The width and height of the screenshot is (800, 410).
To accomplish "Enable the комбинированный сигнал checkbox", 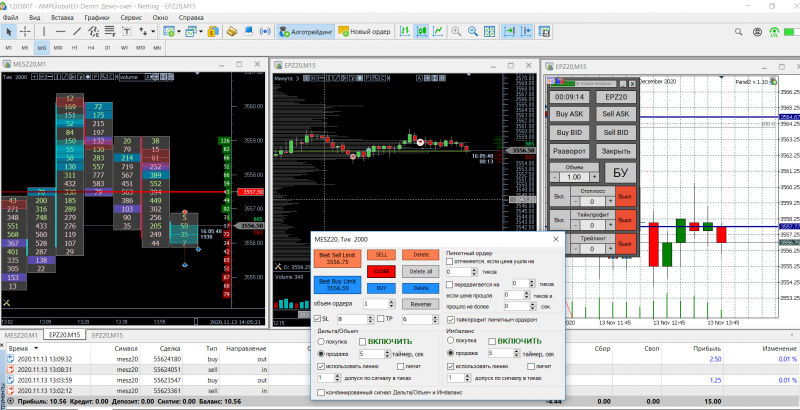I will click(320, 393).
